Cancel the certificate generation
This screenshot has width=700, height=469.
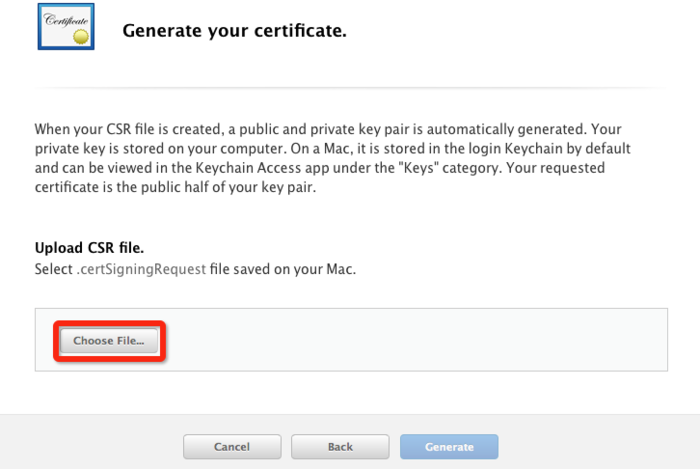tap(231, 446)
